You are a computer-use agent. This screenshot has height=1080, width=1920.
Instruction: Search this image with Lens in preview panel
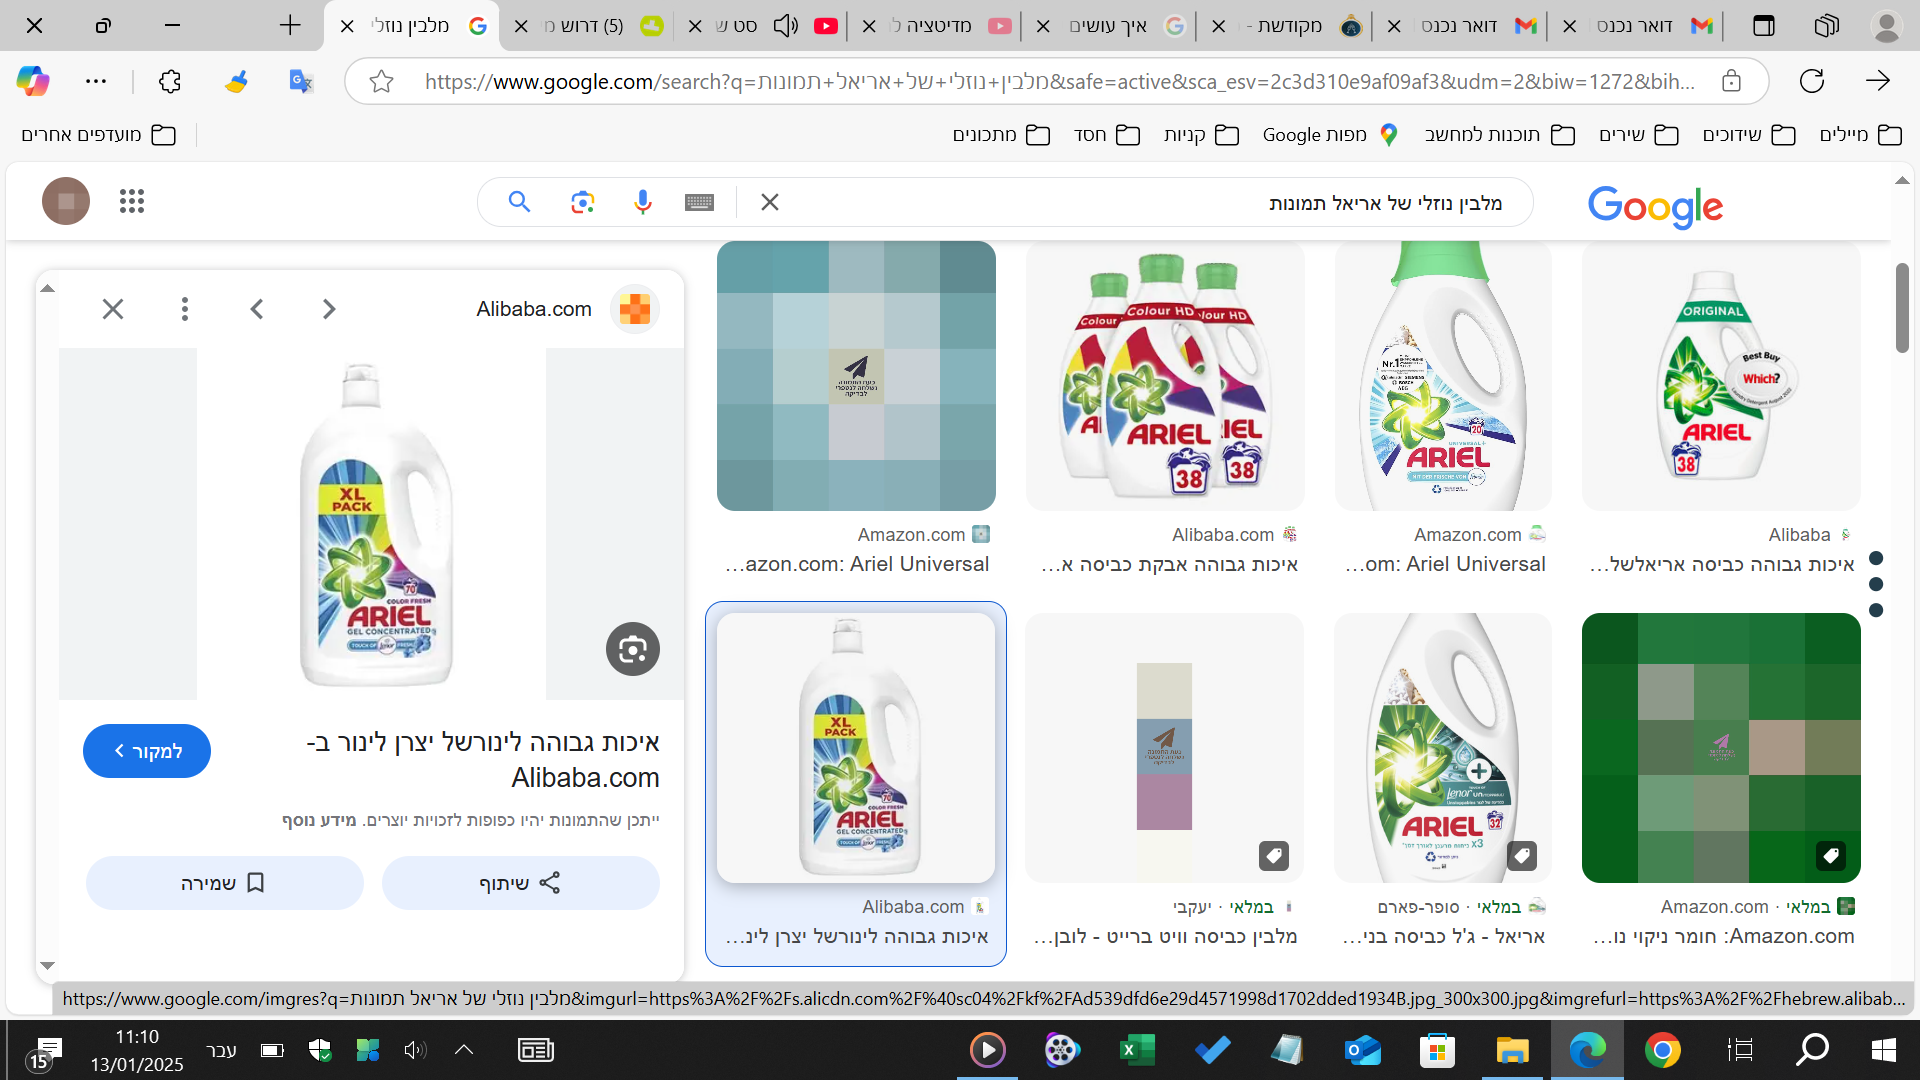pyautogui.click(x=632, y=650)
